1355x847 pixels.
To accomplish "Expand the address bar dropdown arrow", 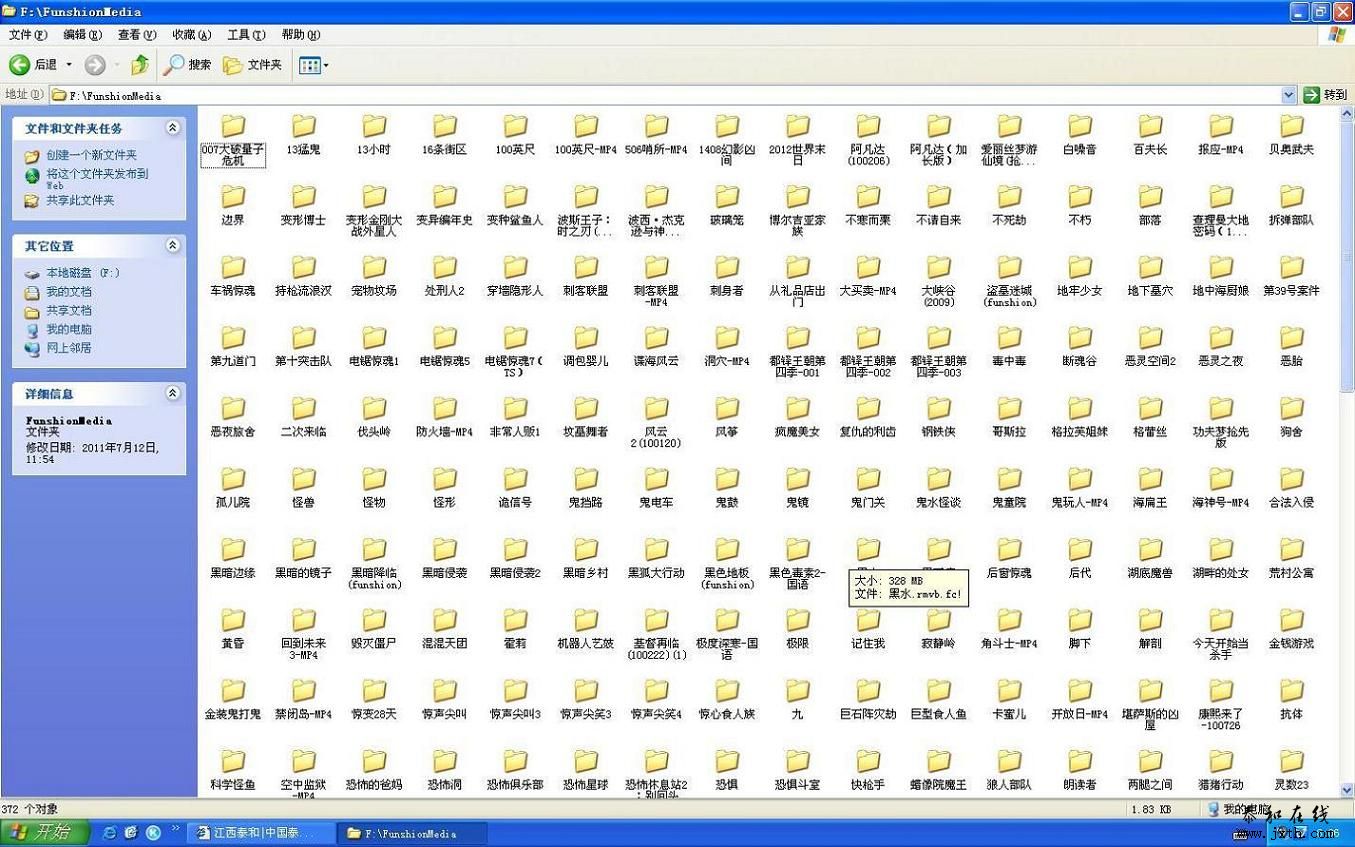I will click(1288, 95).
